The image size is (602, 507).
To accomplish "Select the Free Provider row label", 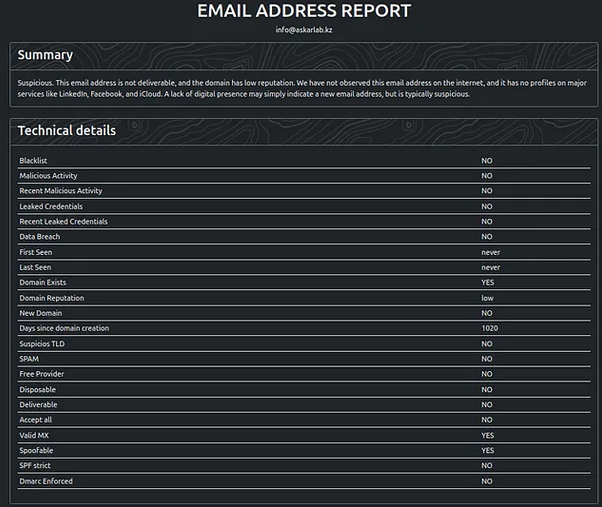I will point(42,374).
